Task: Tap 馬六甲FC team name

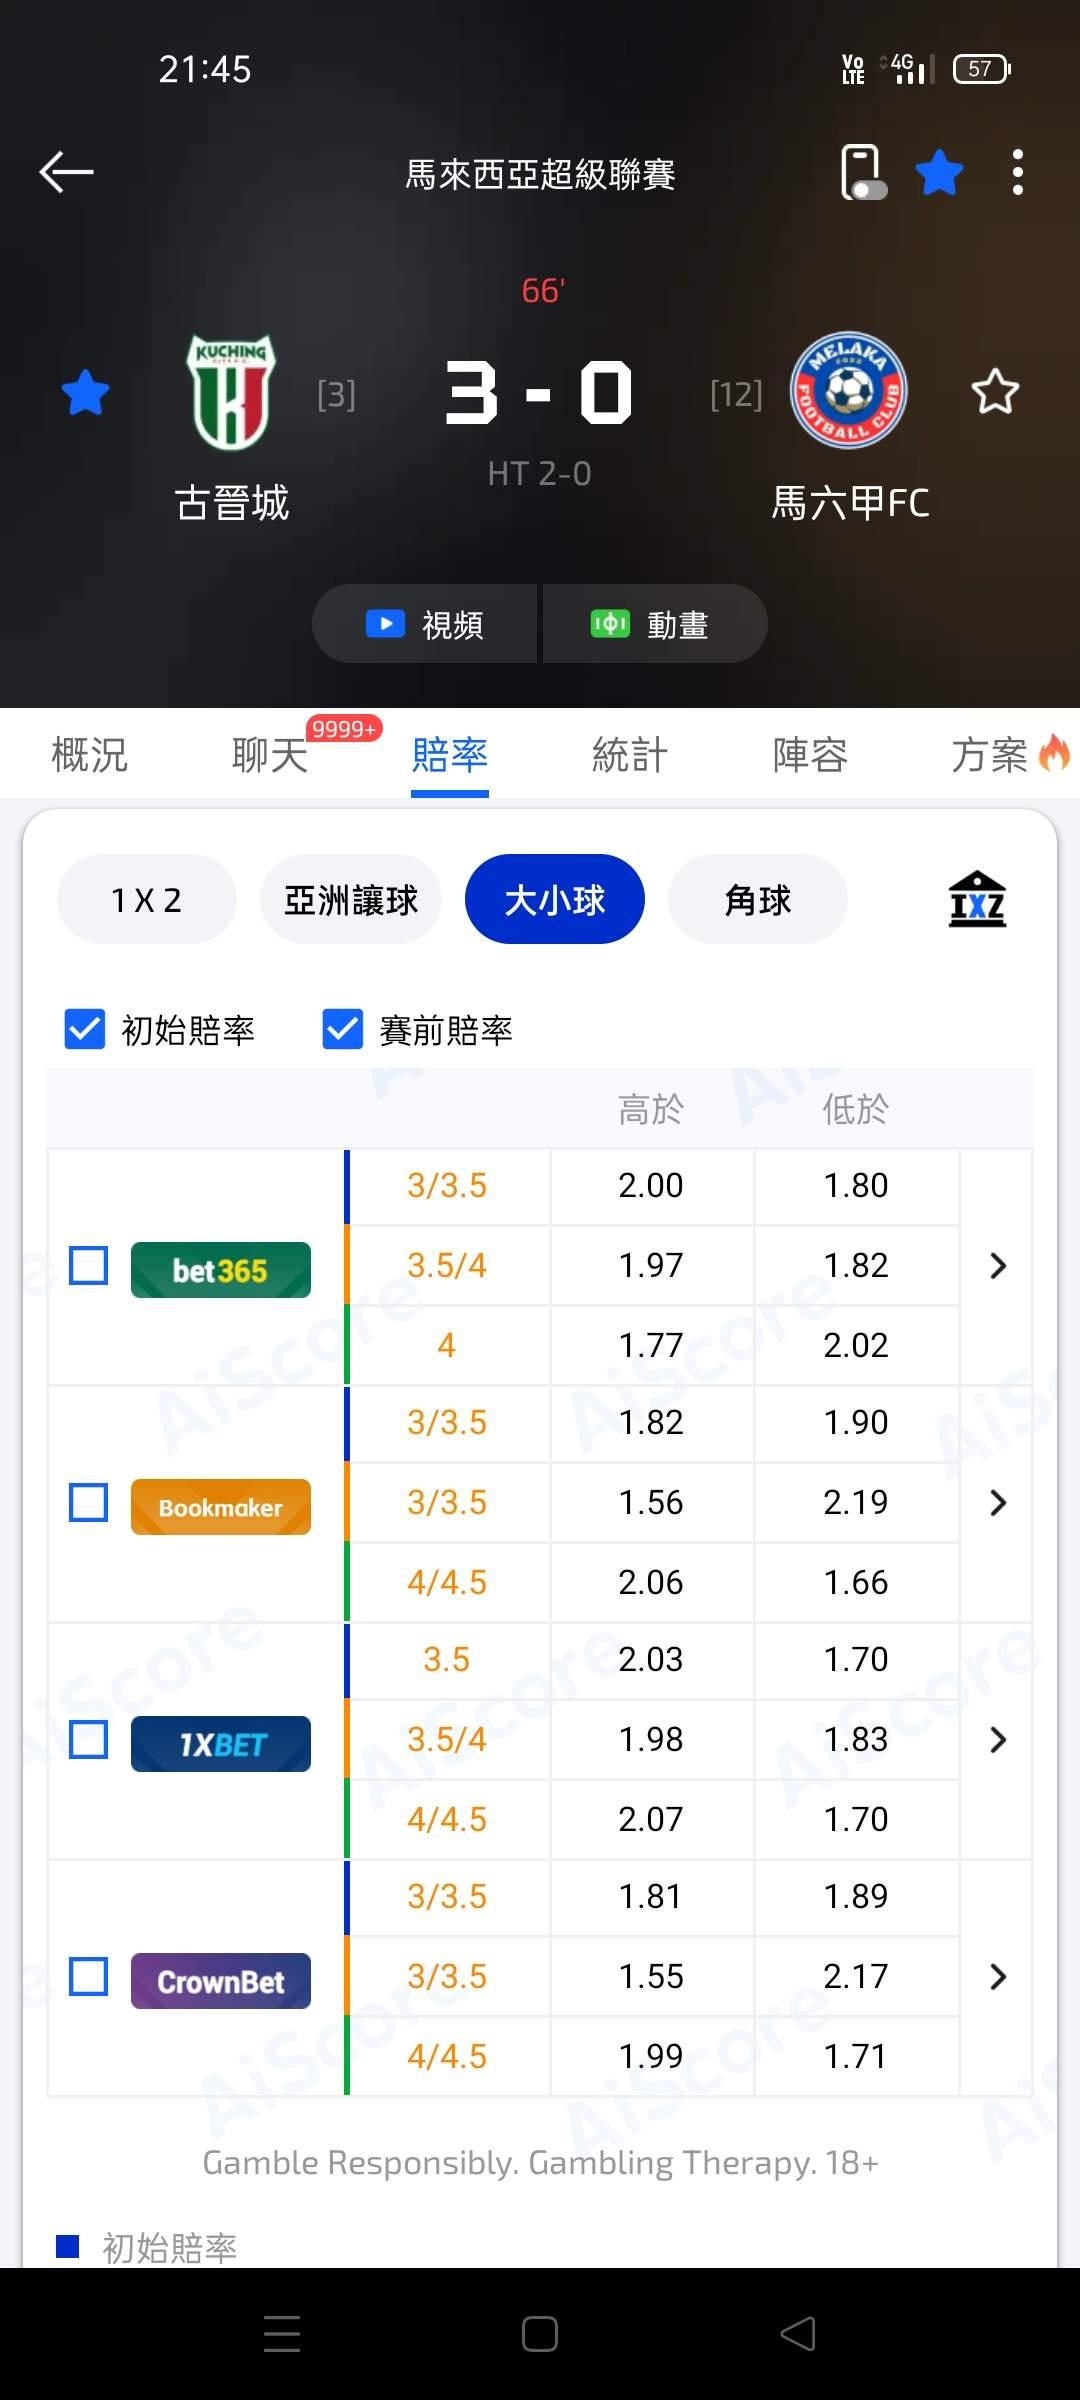Action: point(850,502)
